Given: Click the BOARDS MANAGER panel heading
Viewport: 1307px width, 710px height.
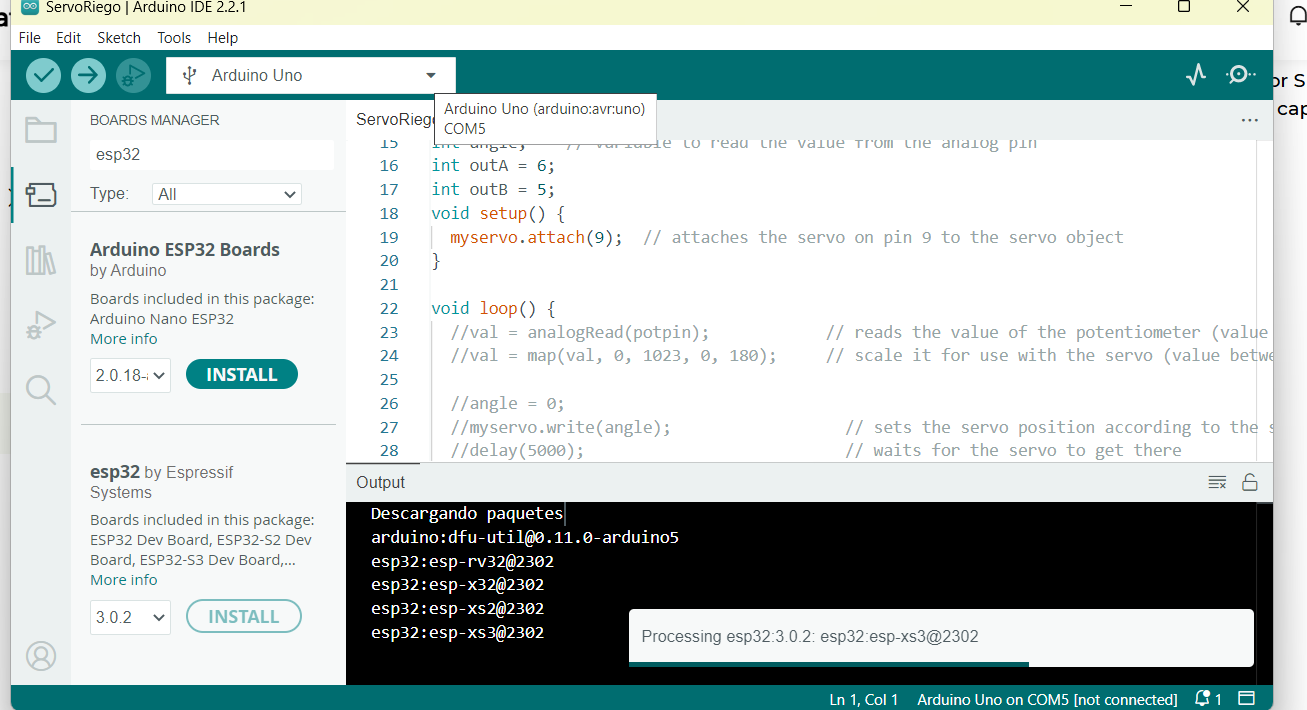Looking at the screenshot, I should (x=155, y=120).
